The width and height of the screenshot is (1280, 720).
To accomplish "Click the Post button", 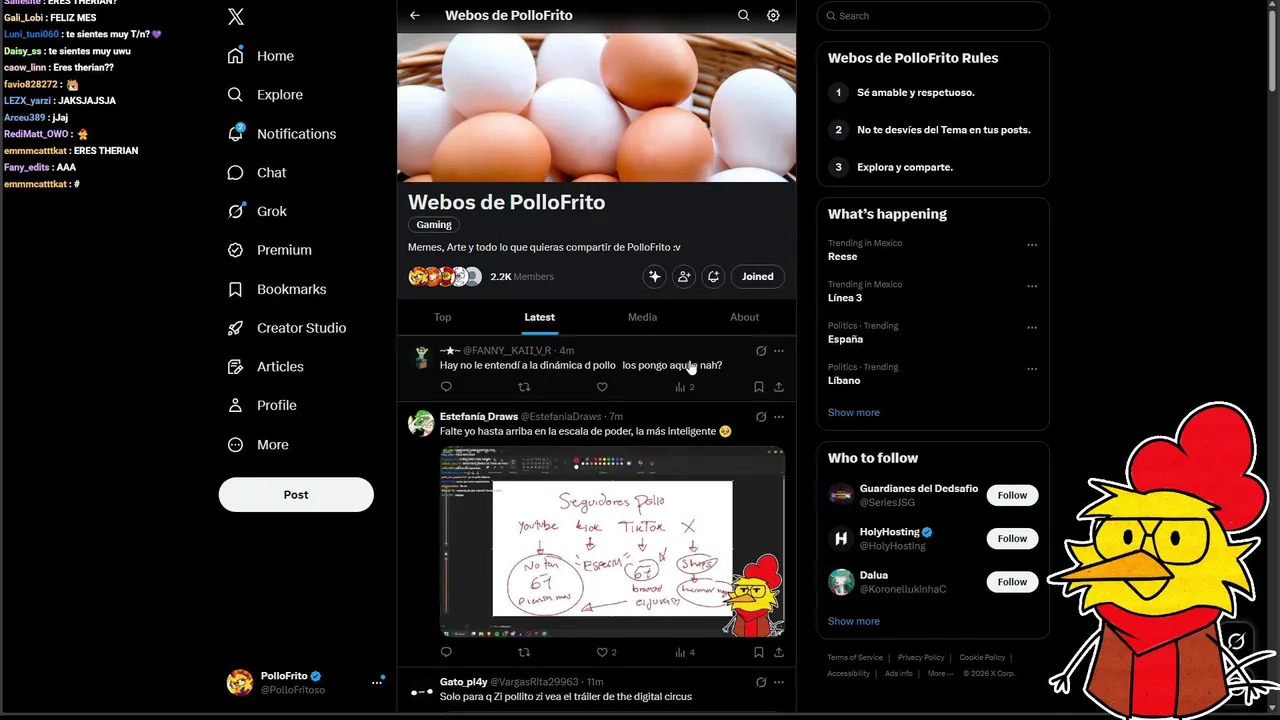I will pyautogui.click(x=296, y=494).
